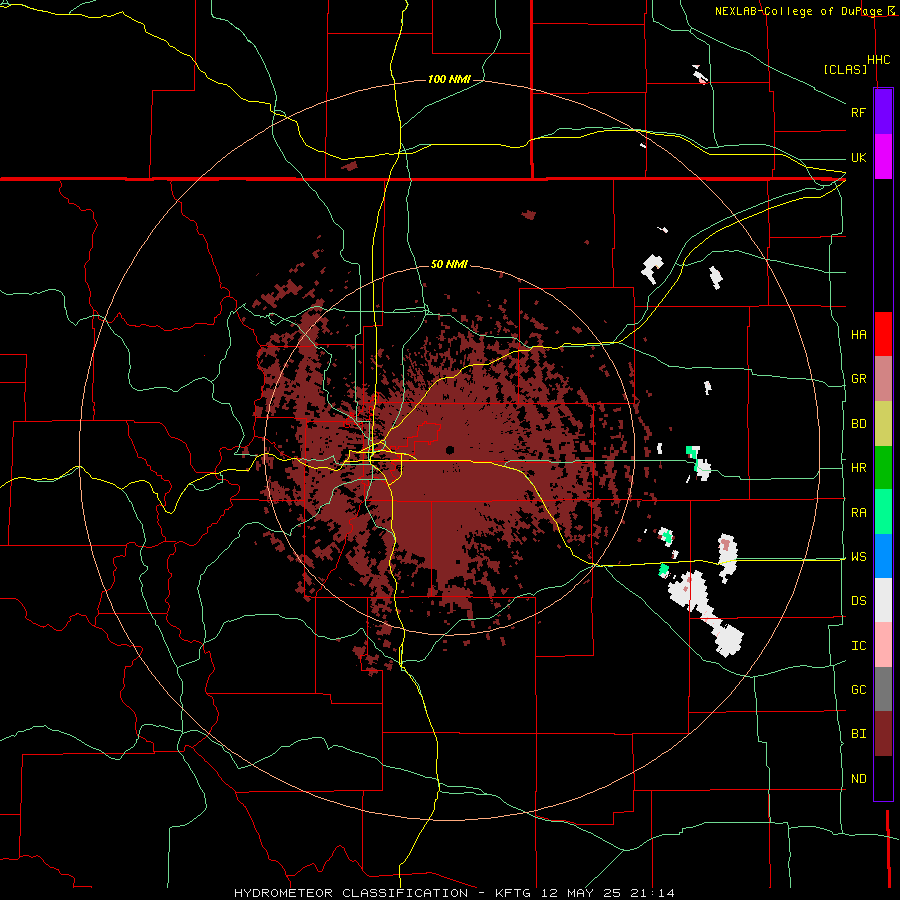Click the 100 NMI range ring label

[x=449, y=79]
